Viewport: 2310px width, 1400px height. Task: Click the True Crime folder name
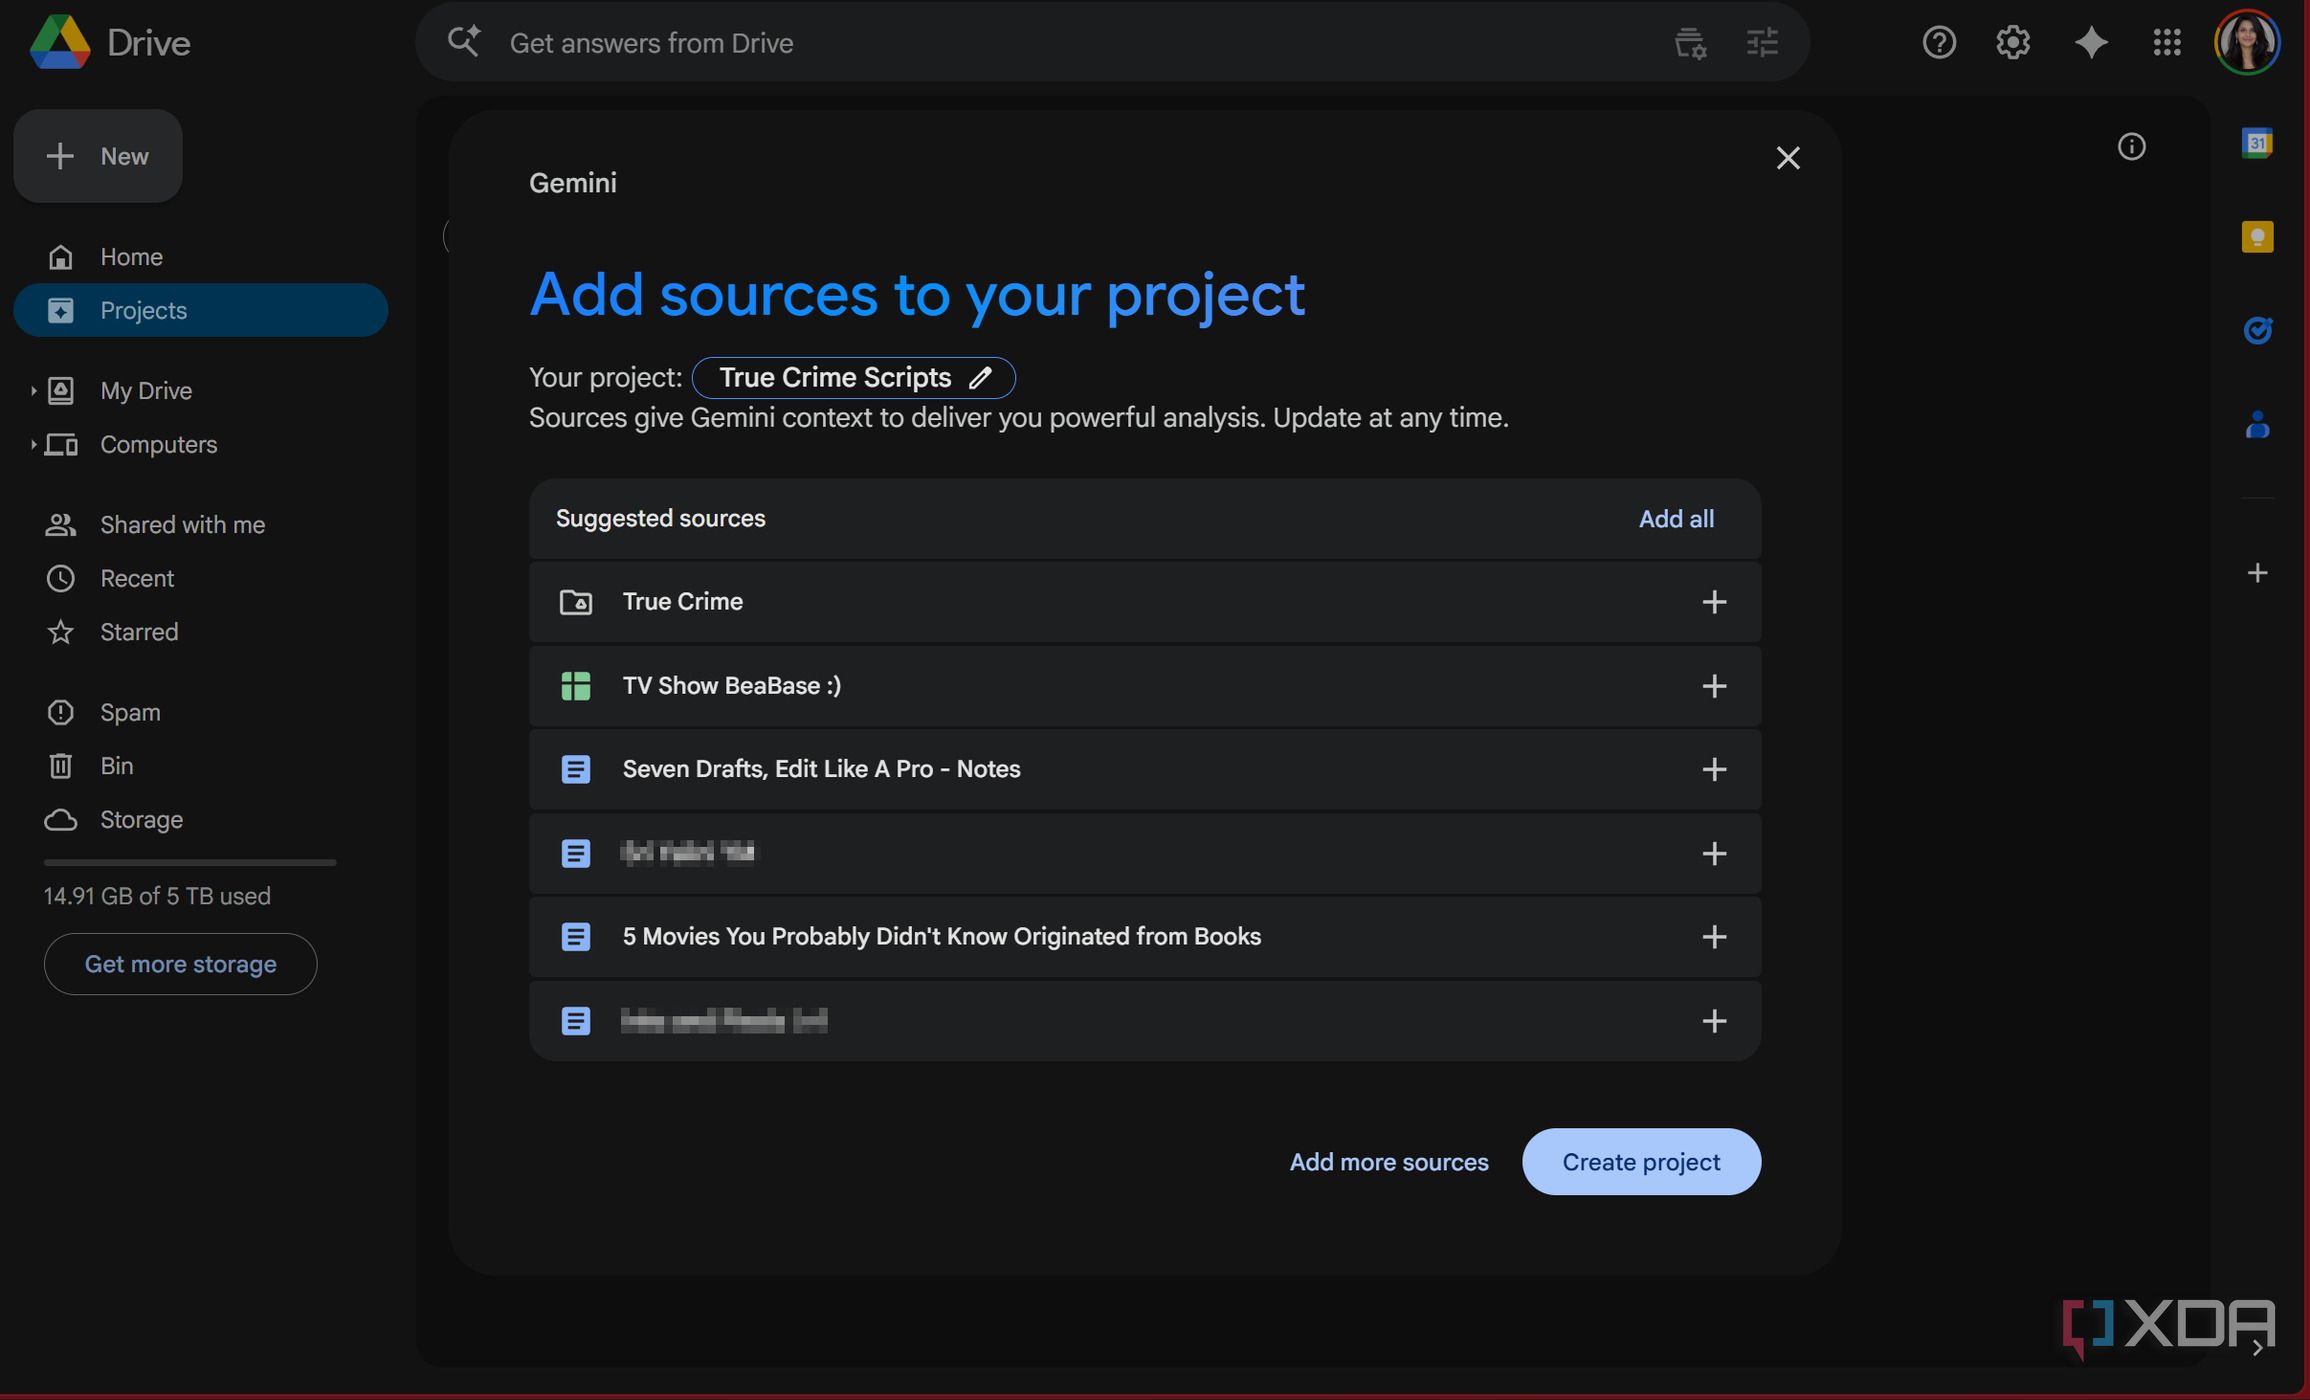pyautogui.click(x=683, y=602)
